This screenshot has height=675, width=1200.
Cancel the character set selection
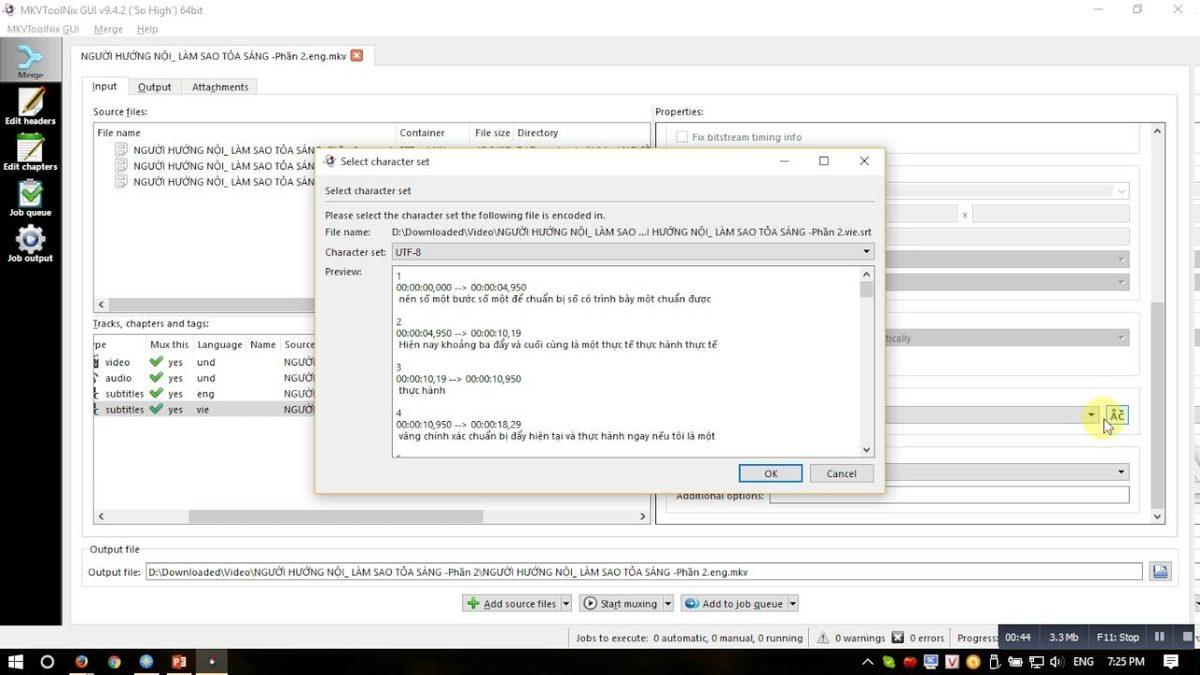tap(841, 473)
